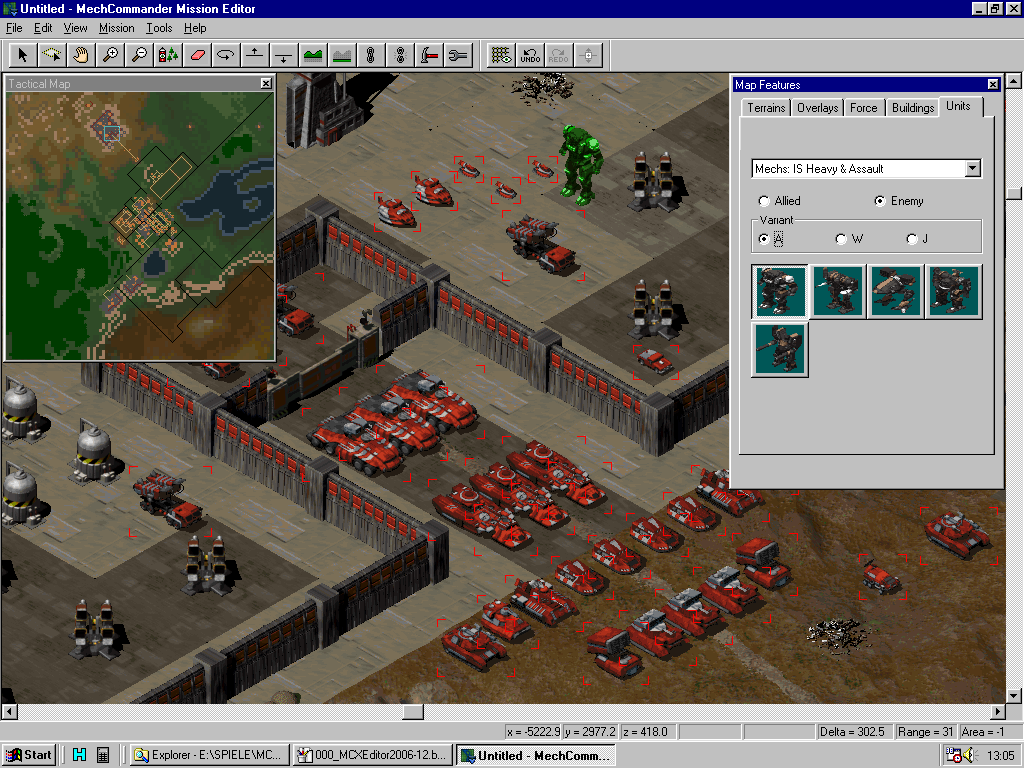Viewport: 1024px width, 768px height.
Task: Click the blue H quick launch icon
Action: [x=79, y=755]
